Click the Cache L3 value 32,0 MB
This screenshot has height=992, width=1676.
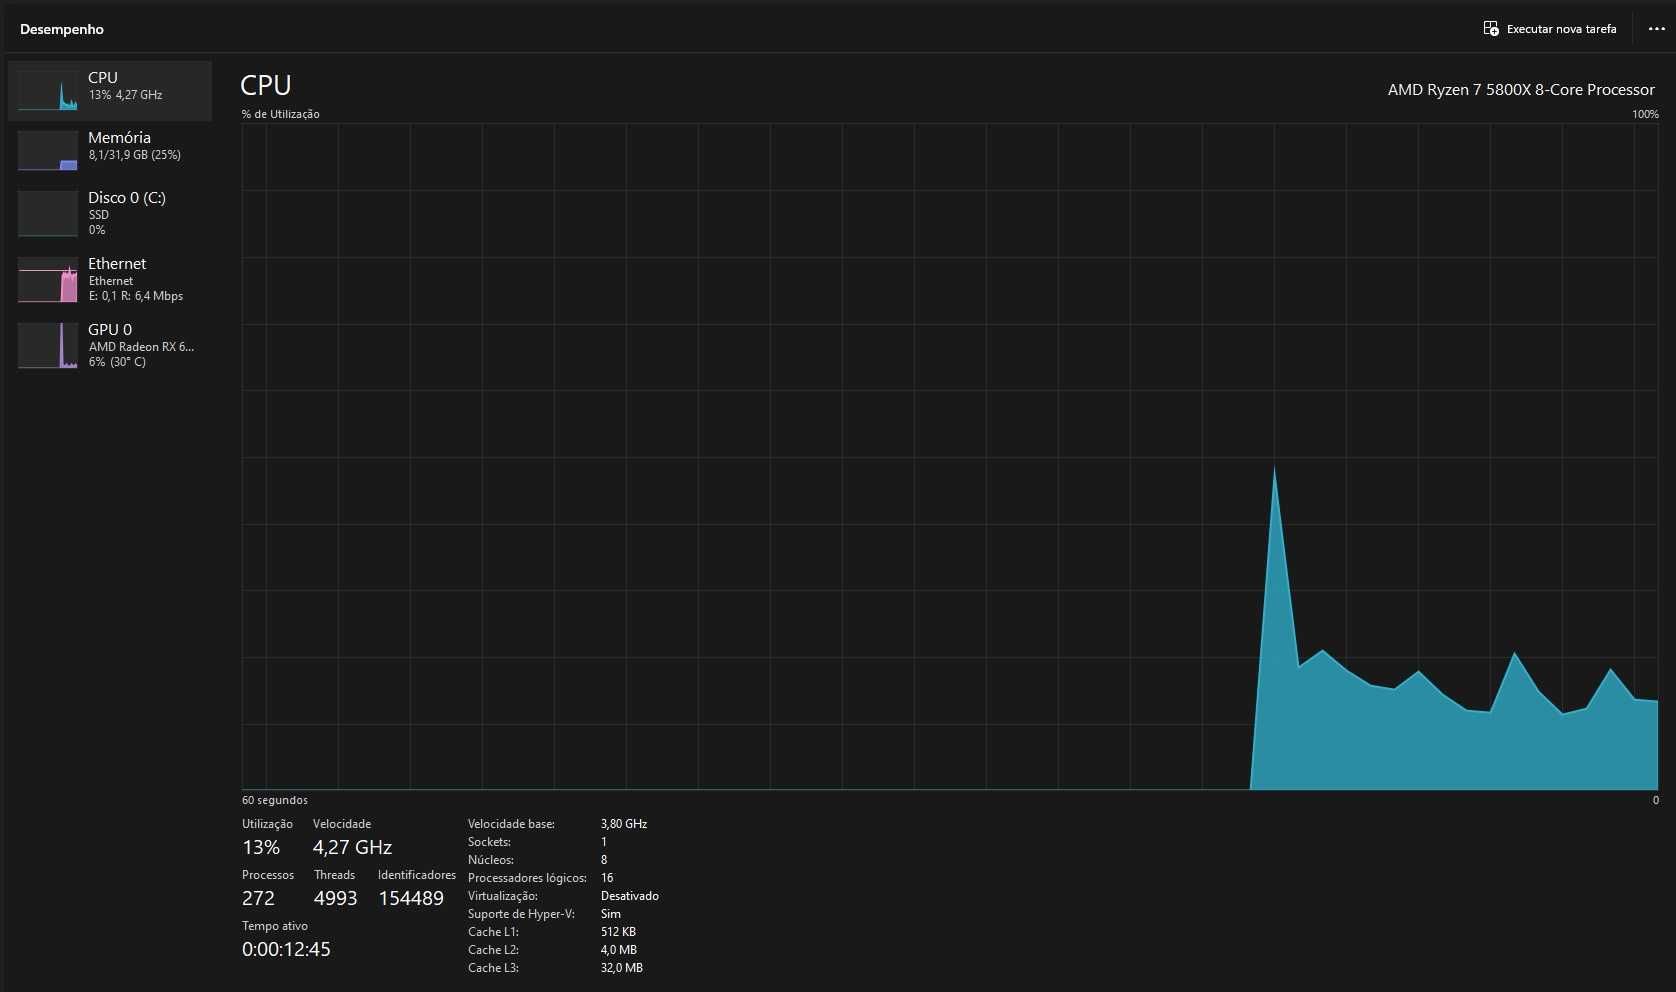click(x=622, y=968)
